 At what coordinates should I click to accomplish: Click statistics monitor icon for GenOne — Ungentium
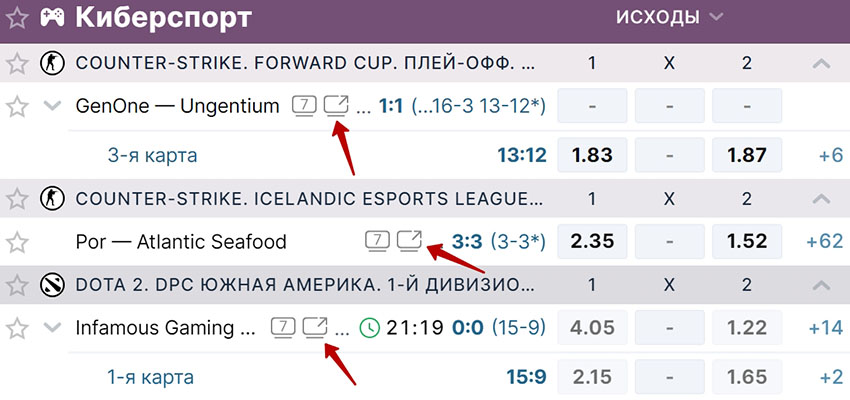point(304,105)
